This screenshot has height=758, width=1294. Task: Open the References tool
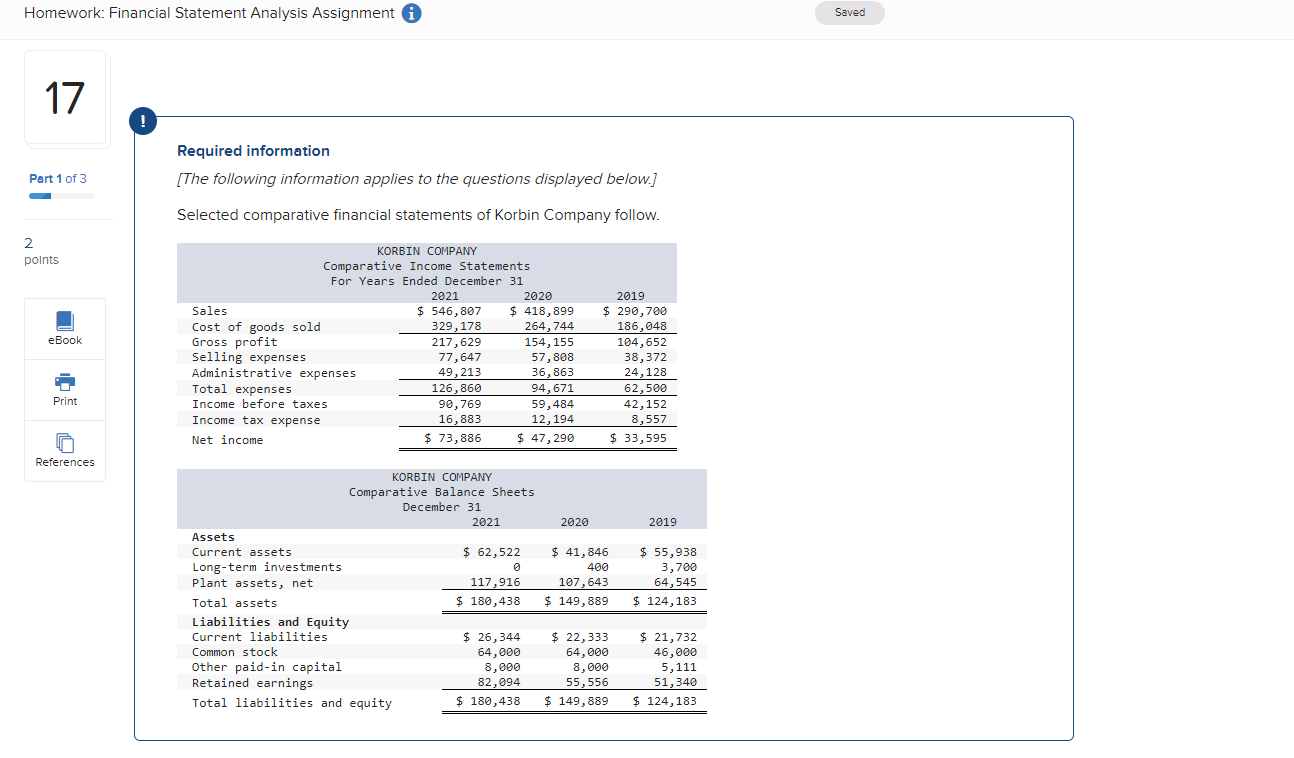pos(64,451)
